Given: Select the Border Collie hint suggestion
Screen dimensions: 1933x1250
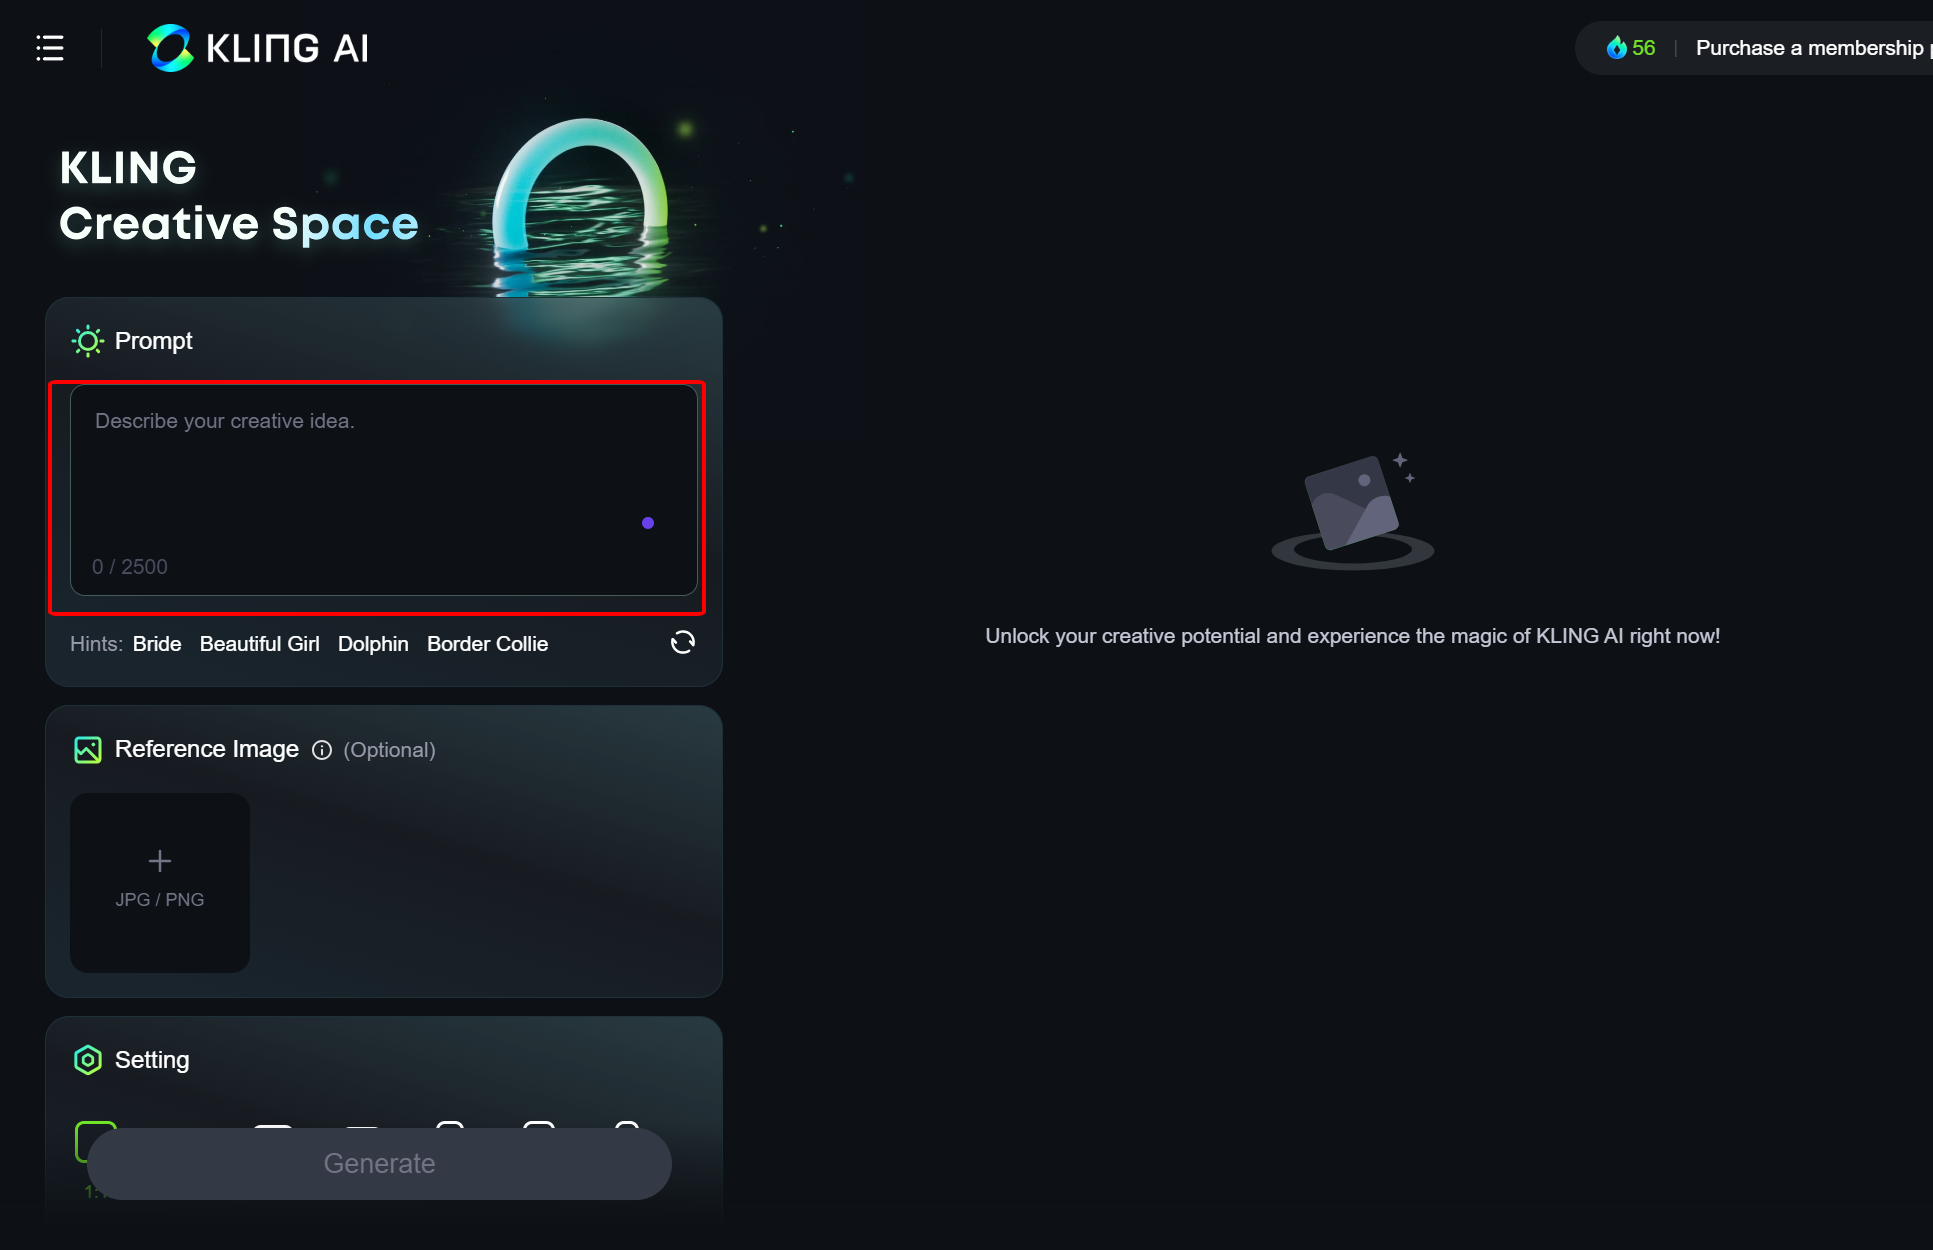Looking at the screenshot, I should (486, 644).
